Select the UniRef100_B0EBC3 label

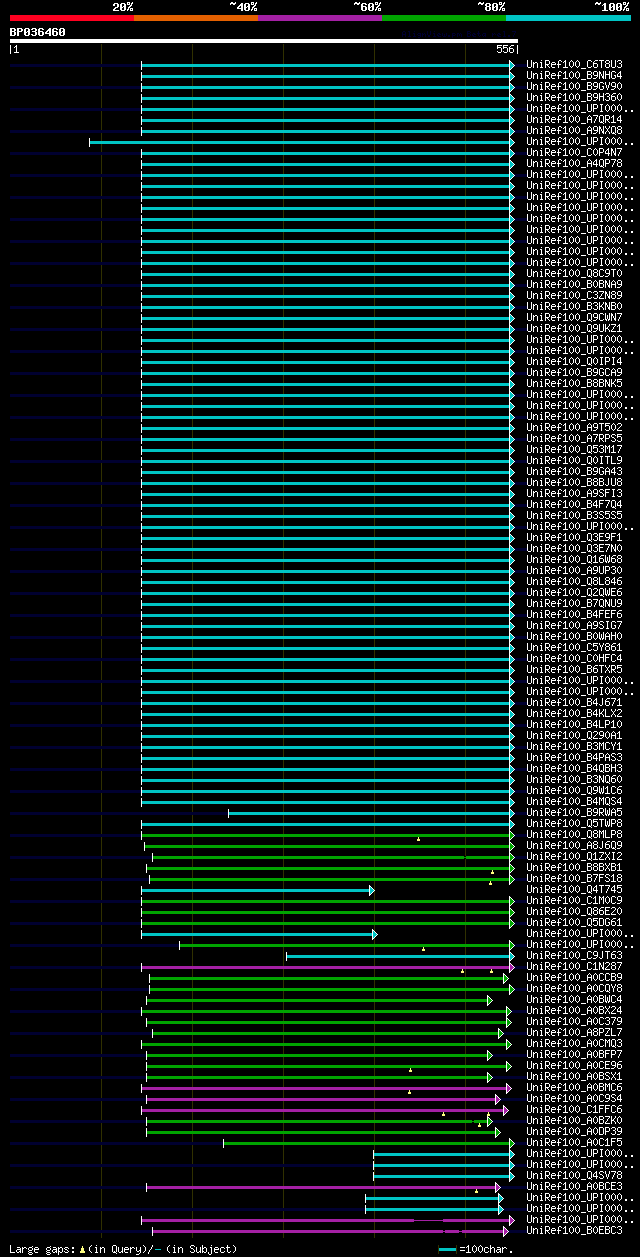pos(574,1230)
